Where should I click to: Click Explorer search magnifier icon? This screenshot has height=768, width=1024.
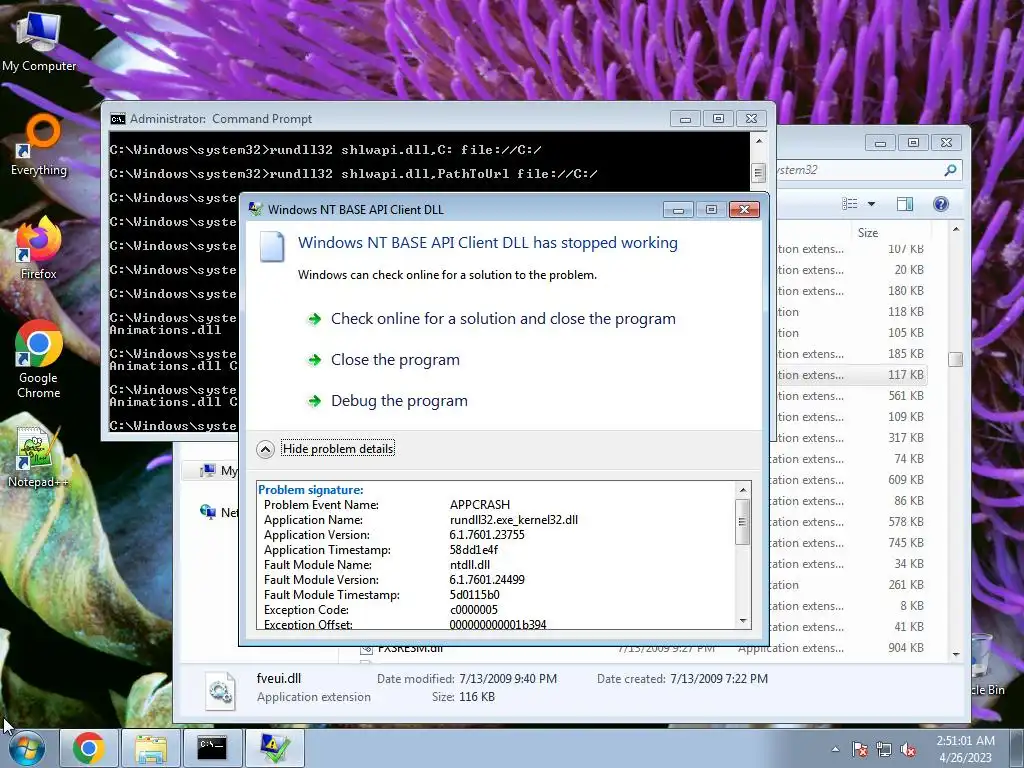click(950, 170)
